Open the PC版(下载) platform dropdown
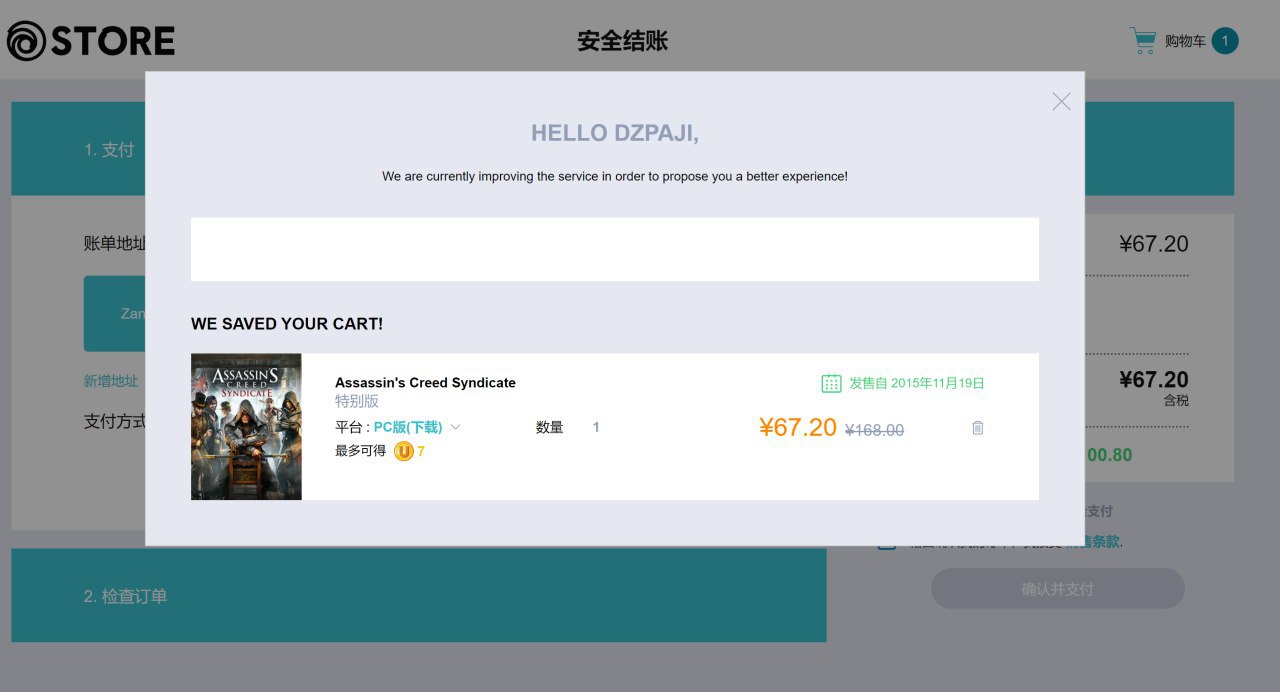 pos(408,427)
